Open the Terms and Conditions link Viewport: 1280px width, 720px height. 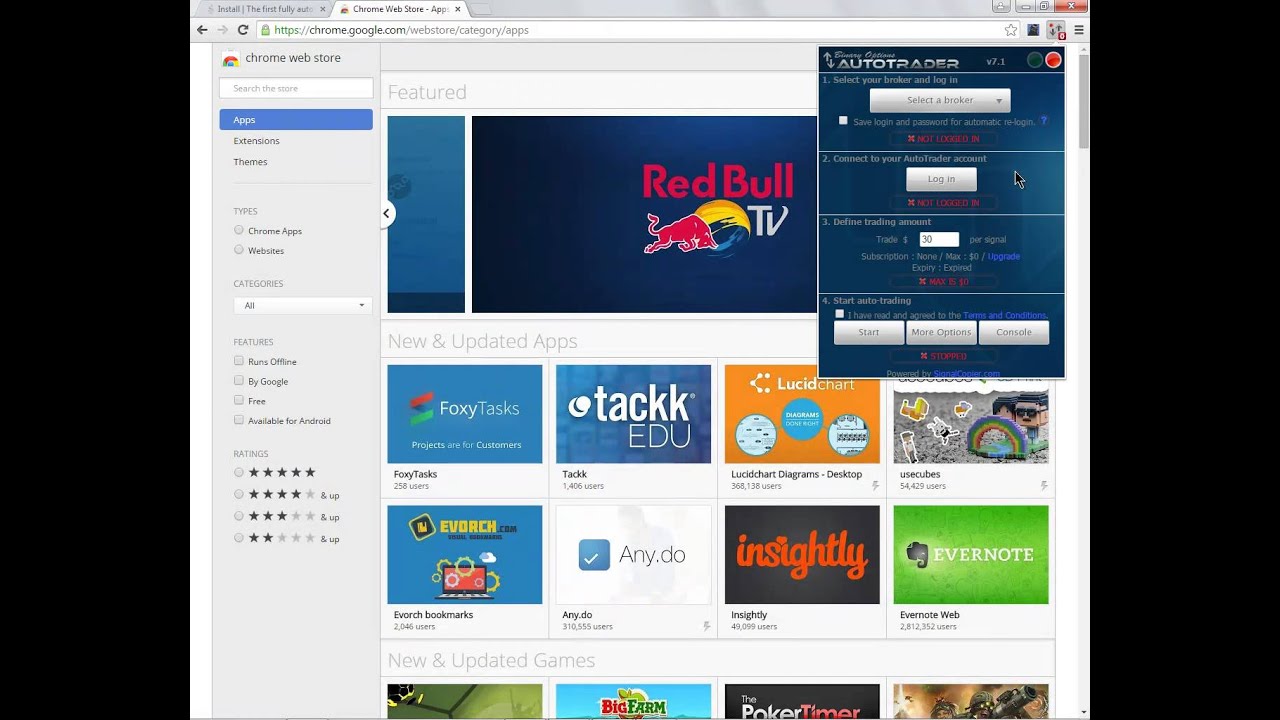1004,315
